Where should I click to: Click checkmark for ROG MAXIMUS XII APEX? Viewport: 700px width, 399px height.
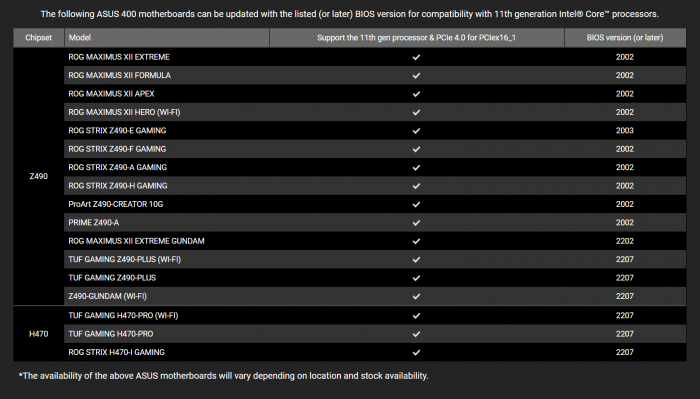click(416, 94)
